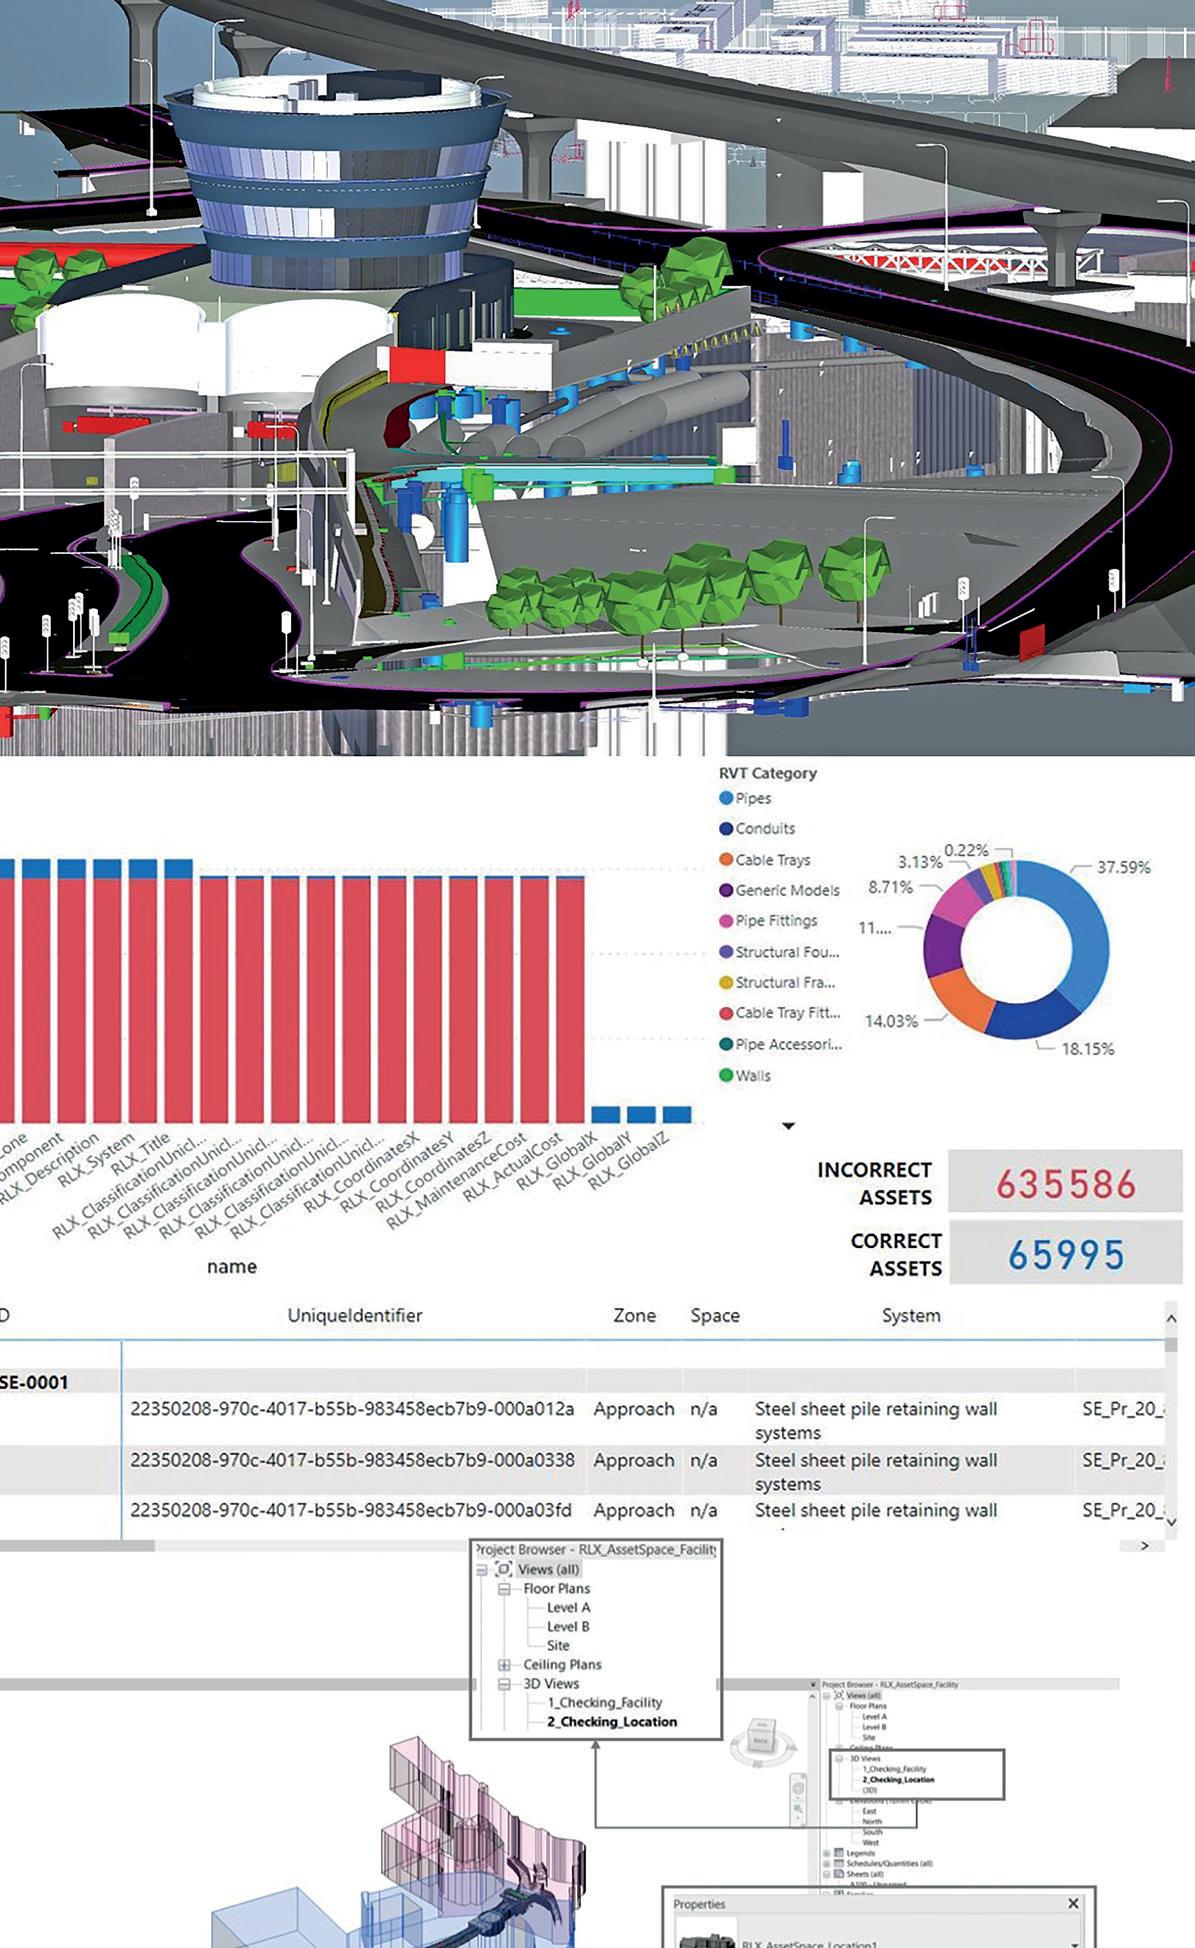Image resolution: width=1195 pixels, height=1948 pixels.
Task: Click the Views (all) icon in large Project Browser
Action: click(x=504, y=1569)
